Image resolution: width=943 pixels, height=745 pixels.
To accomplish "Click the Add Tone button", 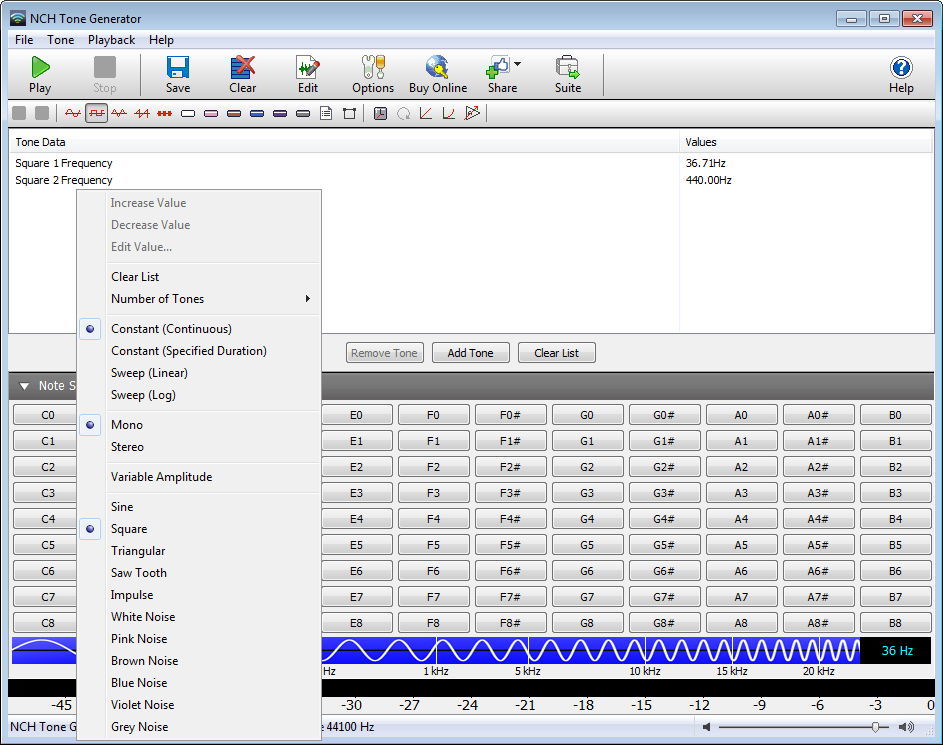I will 470,353.
